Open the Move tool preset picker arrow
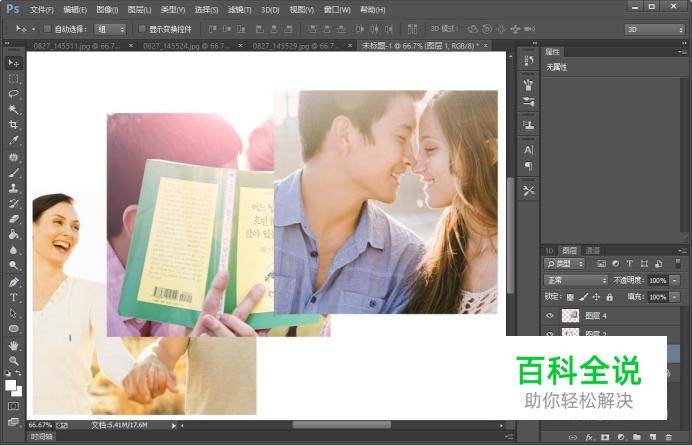Viewport: 692px width, 445px height. coord(34,30)
